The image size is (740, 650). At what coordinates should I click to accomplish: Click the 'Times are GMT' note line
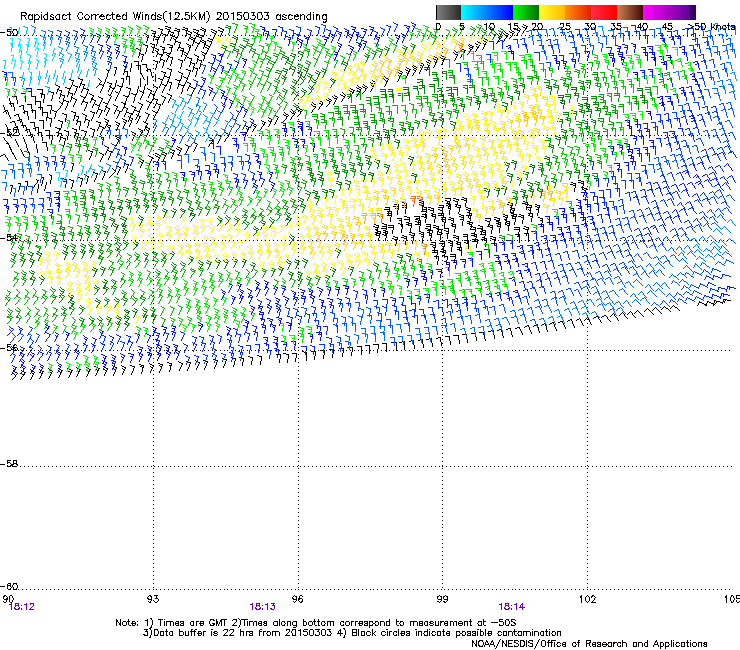coord(316,623)
